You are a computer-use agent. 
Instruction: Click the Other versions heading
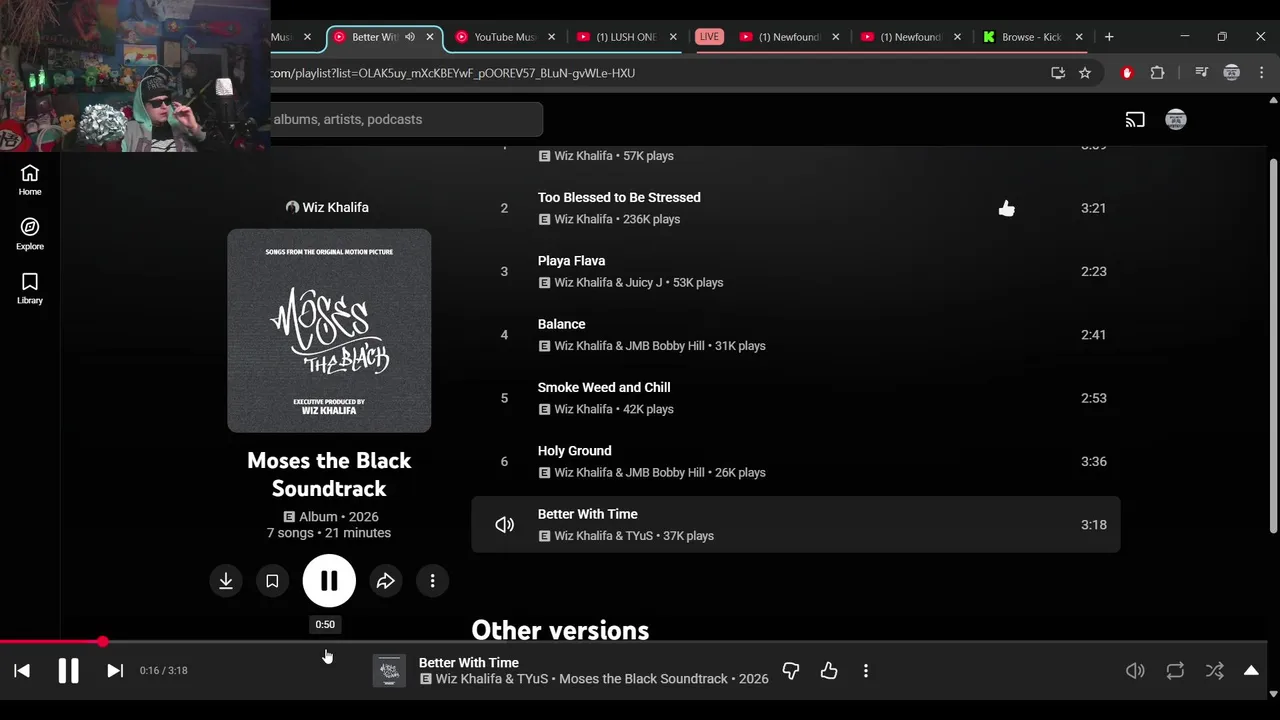pyautogui.click(x=560, y=630)
